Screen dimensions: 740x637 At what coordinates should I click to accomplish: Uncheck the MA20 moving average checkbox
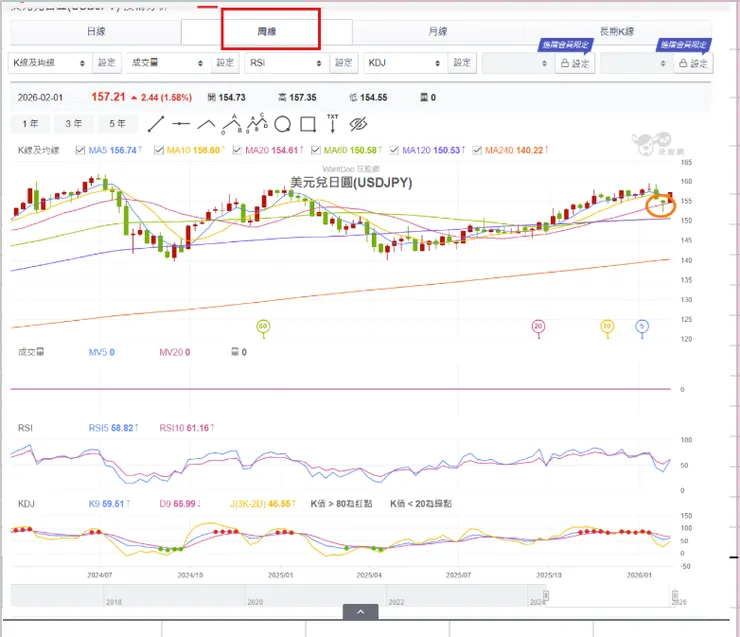pos(237,150)
